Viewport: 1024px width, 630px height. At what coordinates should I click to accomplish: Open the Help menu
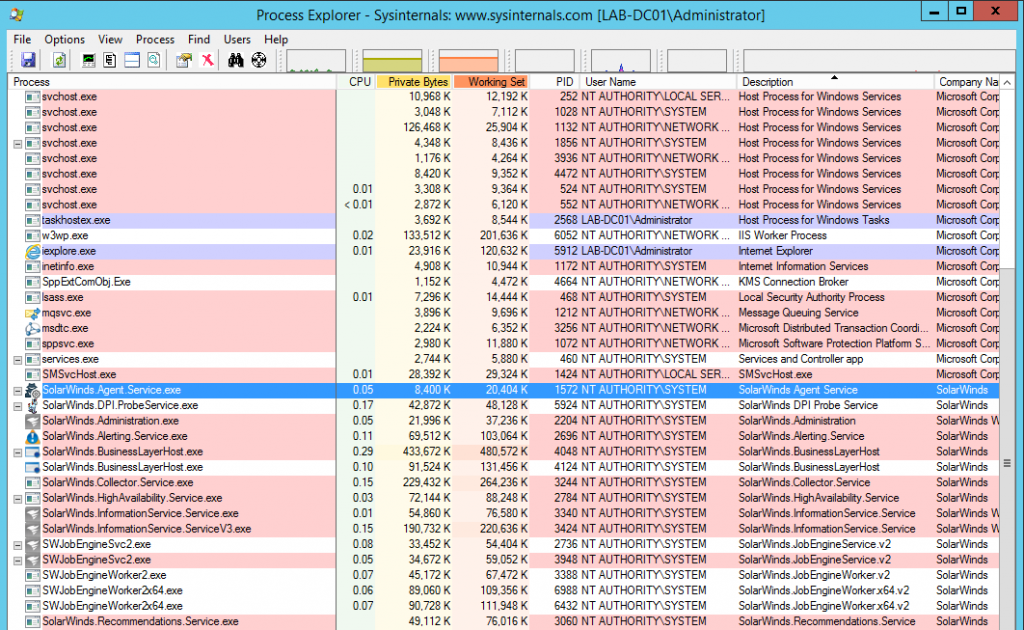click(276, 39)
